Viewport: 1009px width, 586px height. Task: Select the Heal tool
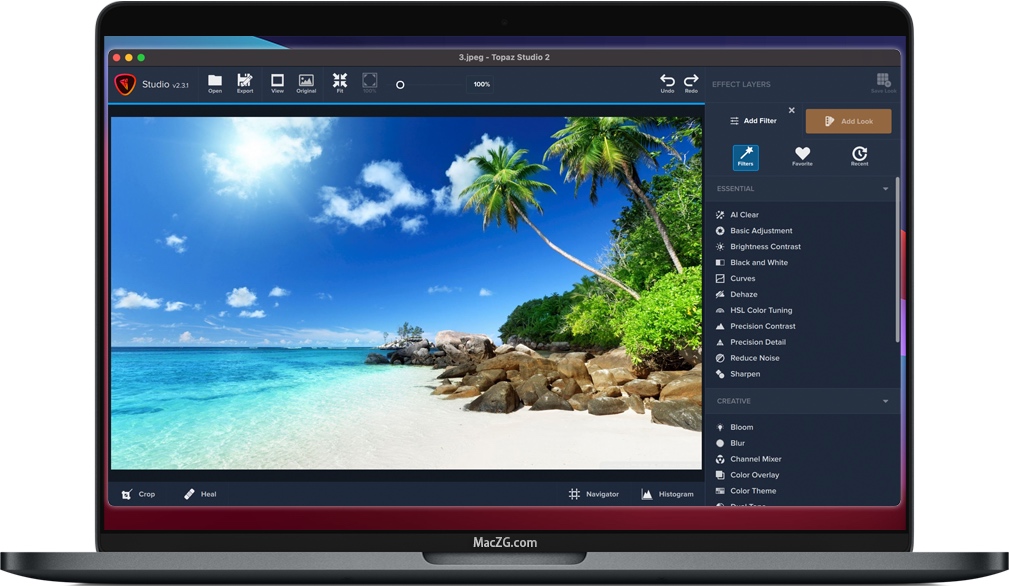point(200,494)
